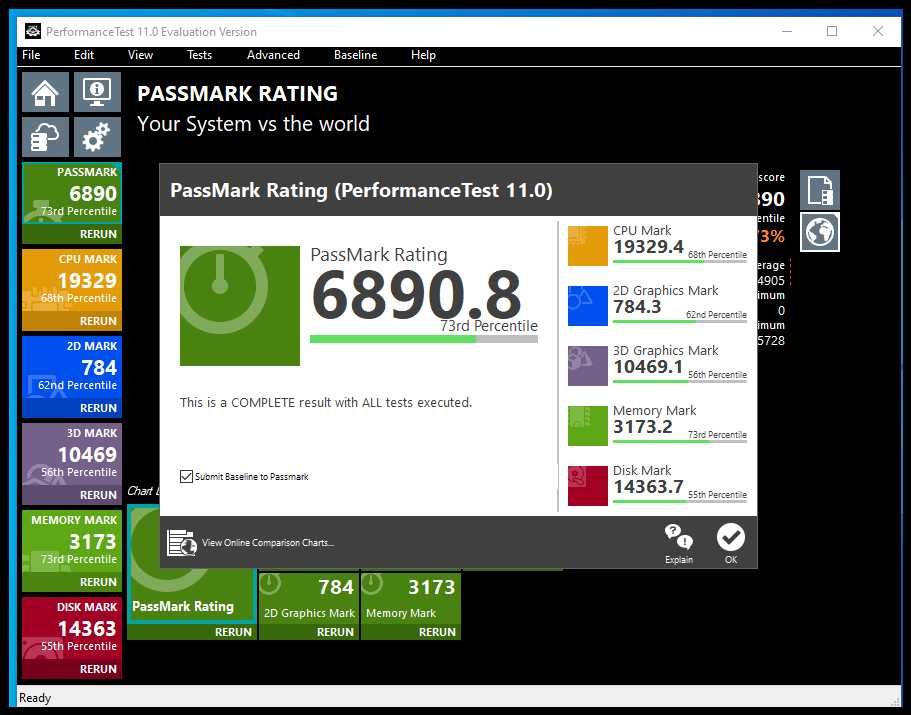Screen dimensions: 911x715
Task: Click the PerformanceTest app icon in title bar
Action: pyautogui.click(x=33, y=31)
